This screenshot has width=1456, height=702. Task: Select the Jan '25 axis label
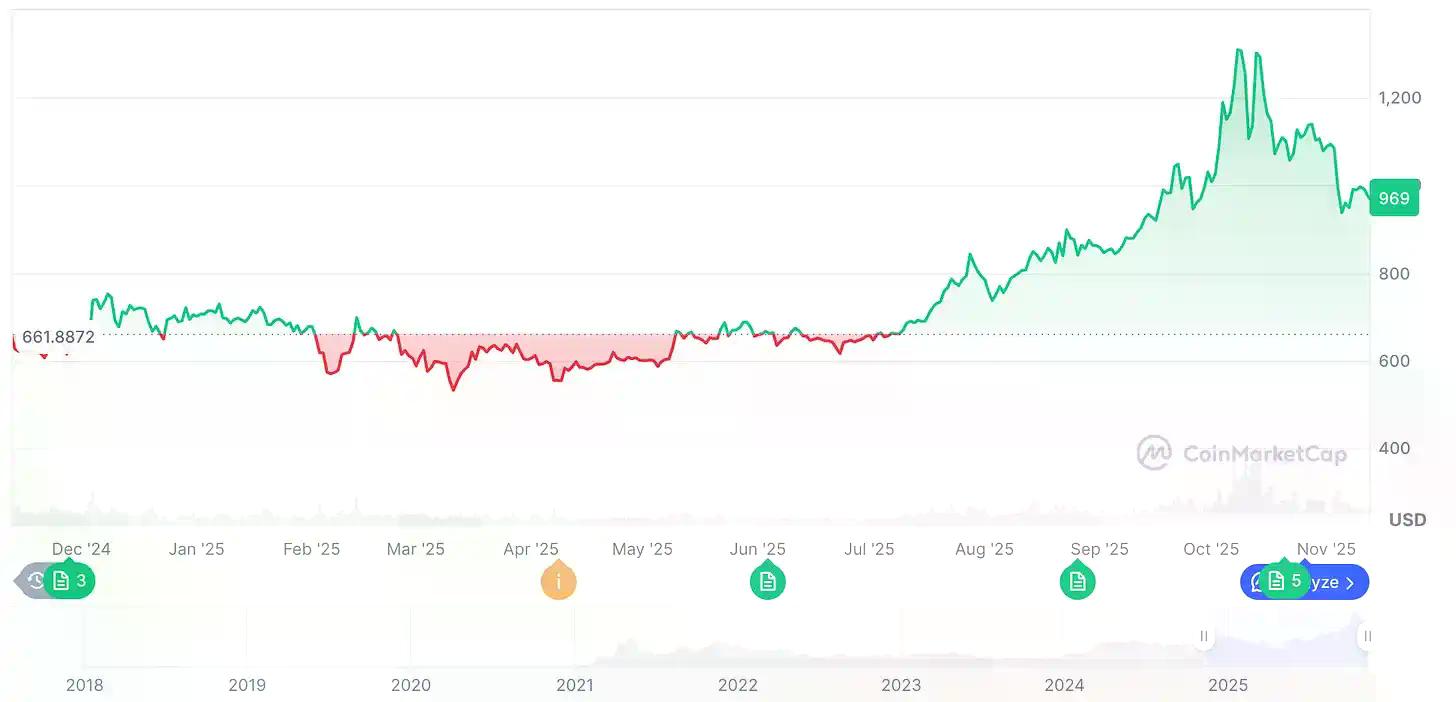pos(197,549)
